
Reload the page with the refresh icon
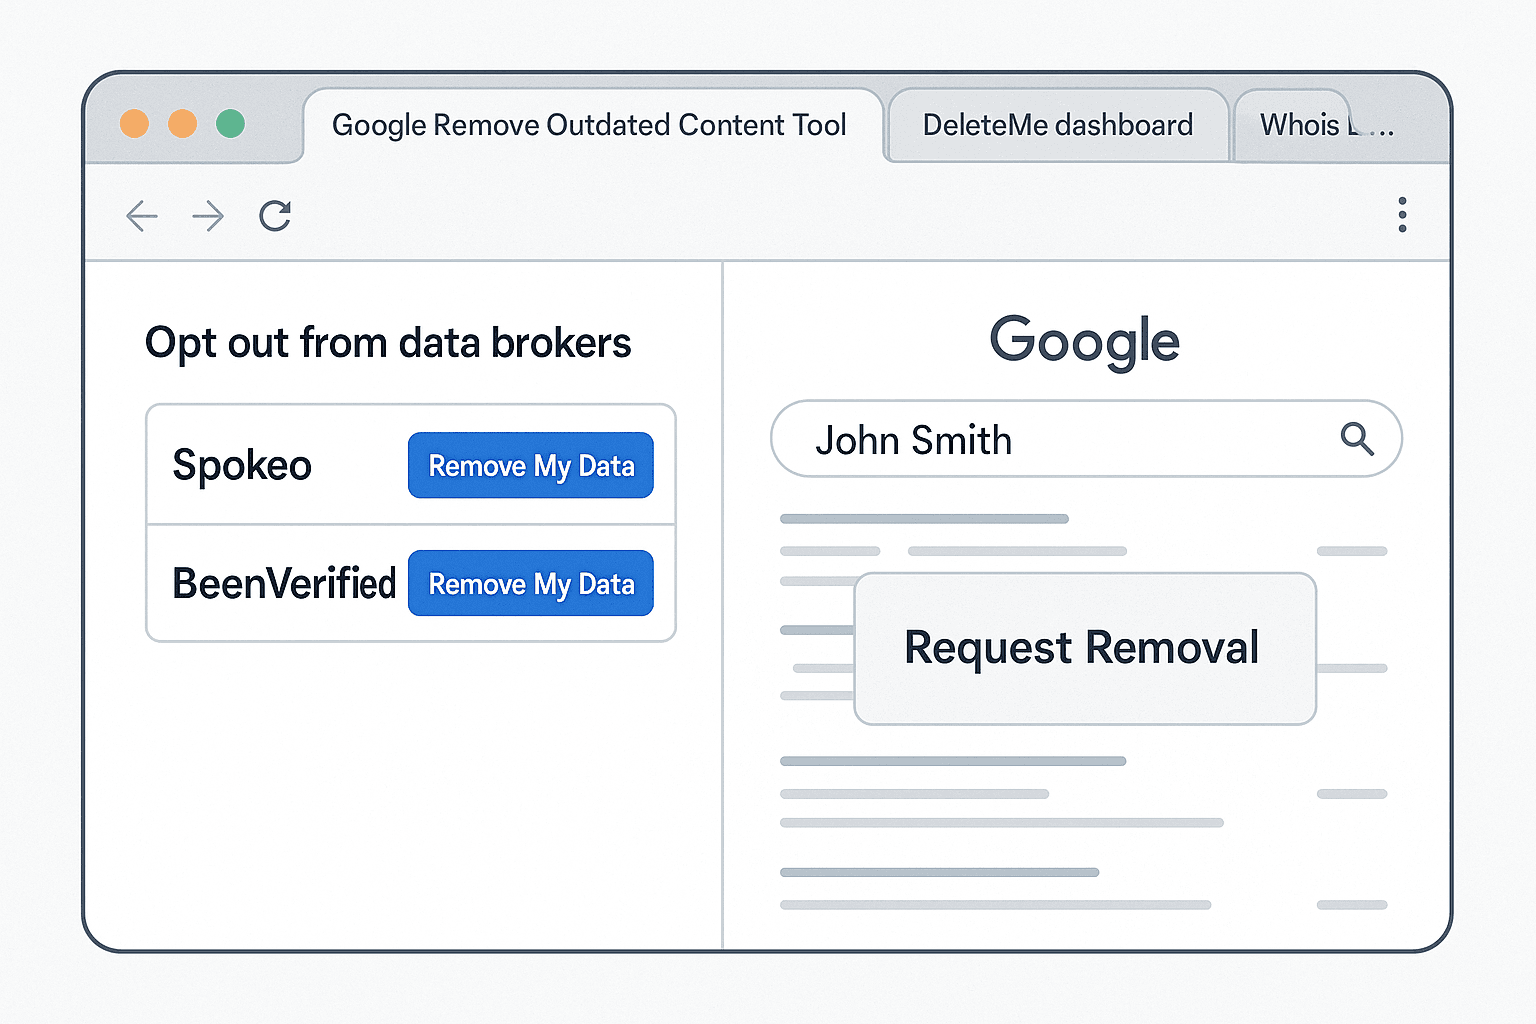tap(275, 216)
